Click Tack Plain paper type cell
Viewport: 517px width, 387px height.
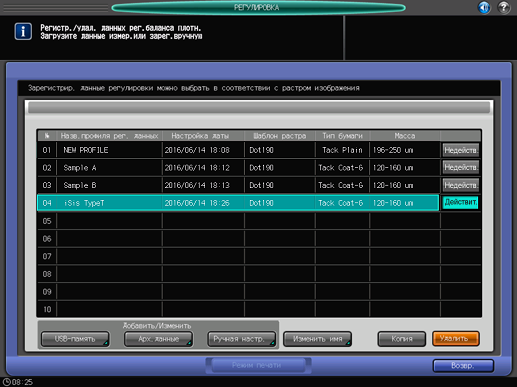click(x=342, y=150)
